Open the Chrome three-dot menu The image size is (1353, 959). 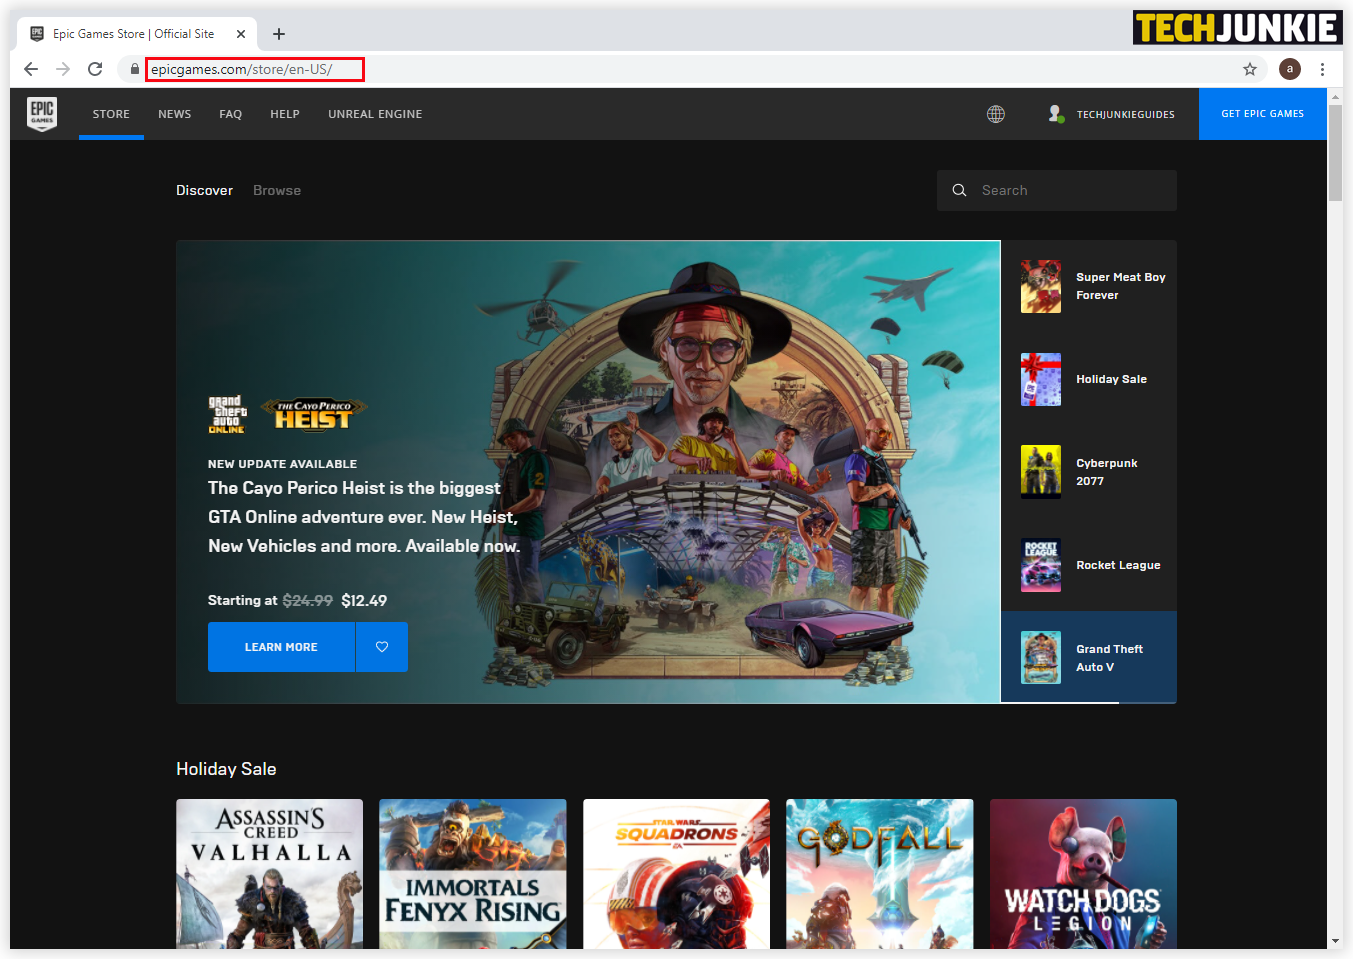[1322, 69]
